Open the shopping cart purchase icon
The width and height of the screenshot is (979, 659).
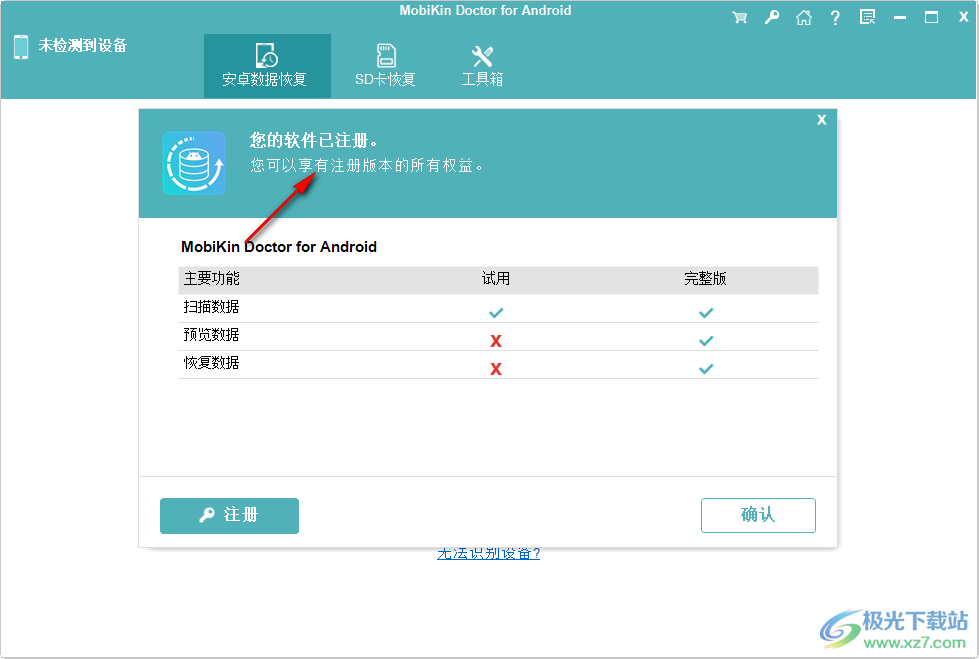click(739, 17)
